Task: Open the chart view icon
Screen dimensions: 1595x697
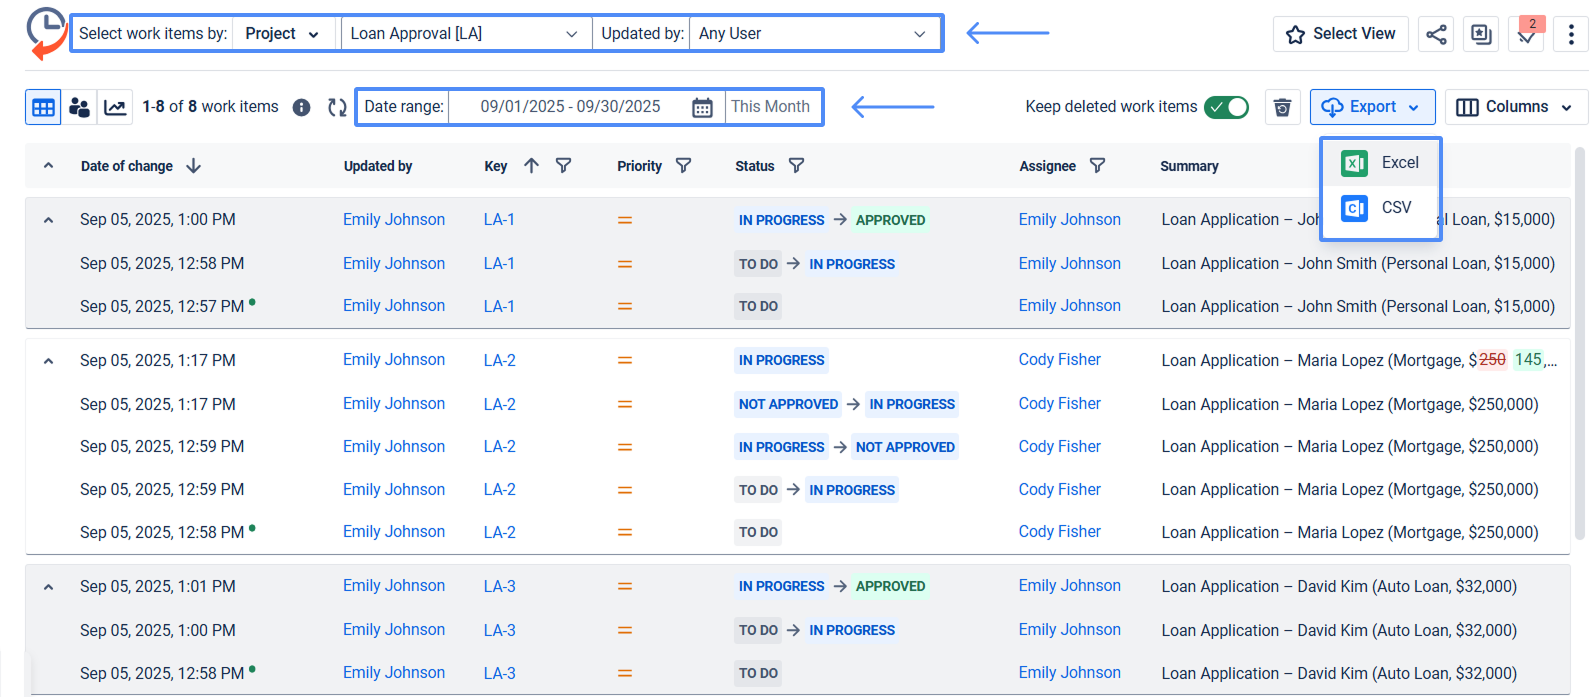Action: point(116,107)
